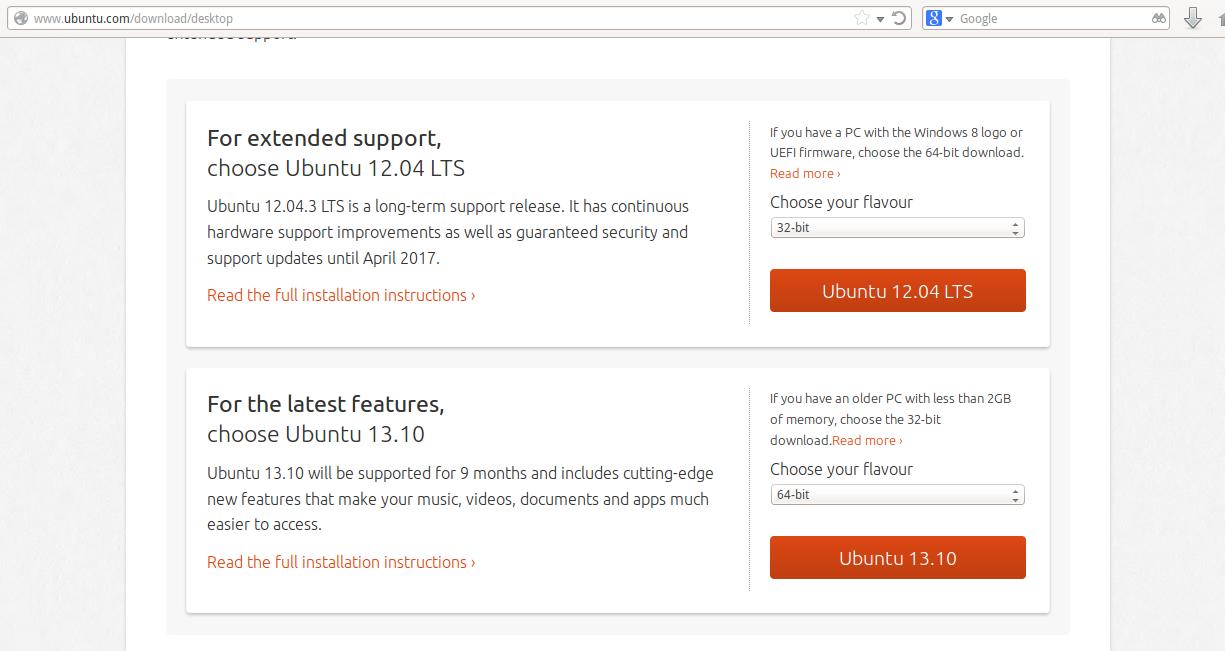1225x651 pixels.
Task: Download with the Ubuntu 13.10 button
Action: click(898, 558)
